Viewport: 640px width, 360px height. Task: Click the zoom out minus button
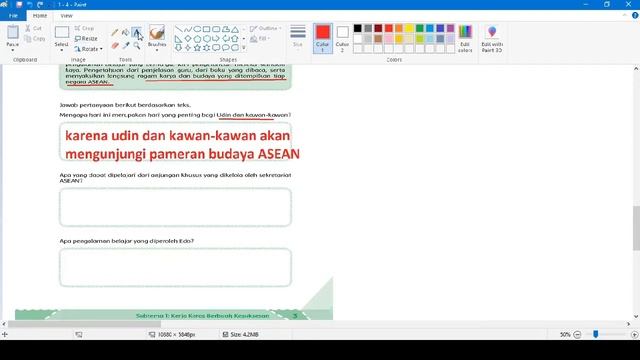pos(577,334)
